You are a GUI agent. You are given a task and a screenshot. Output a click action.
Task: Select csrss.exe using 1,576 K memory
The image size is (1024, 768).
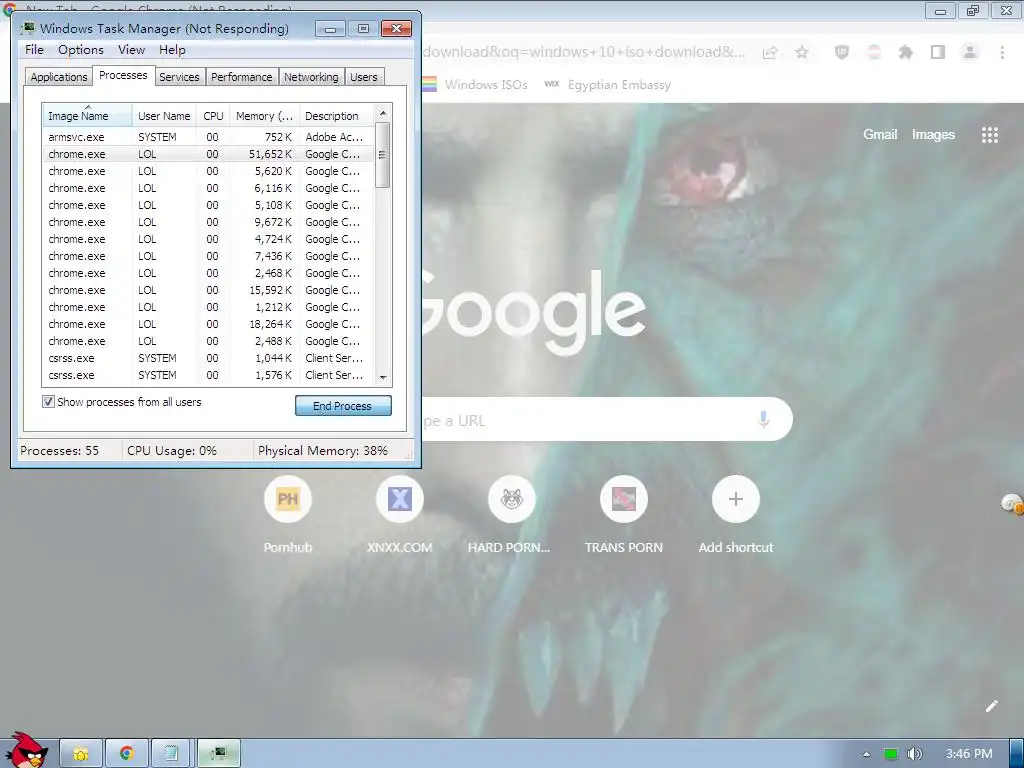tap(209, 375)
